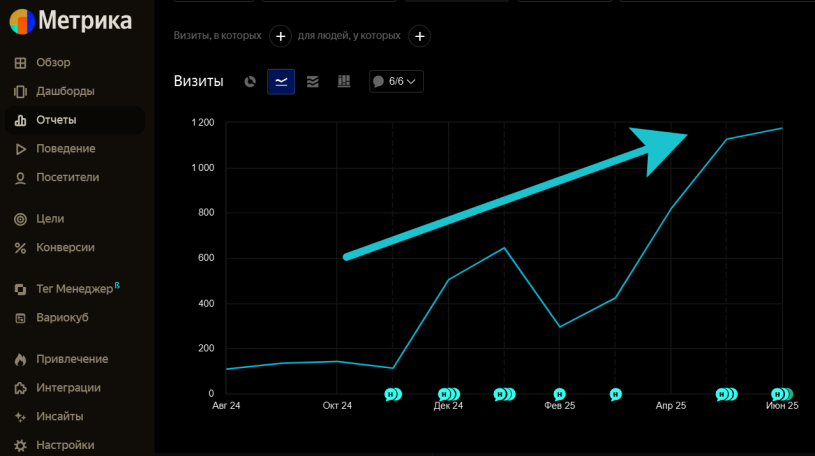
Task: Switch to stacked area chart view
Action: [313, 82]
